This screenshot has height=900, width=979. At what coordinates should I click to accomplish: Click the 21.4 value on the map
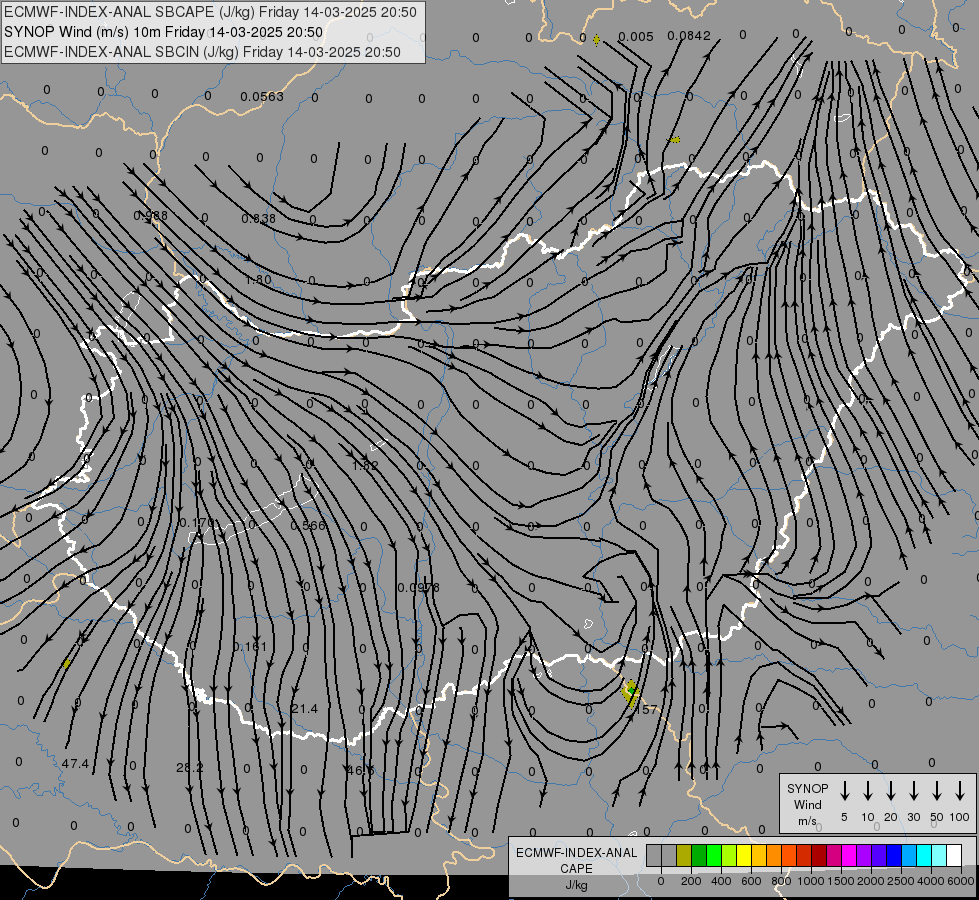tap(304, 708)
